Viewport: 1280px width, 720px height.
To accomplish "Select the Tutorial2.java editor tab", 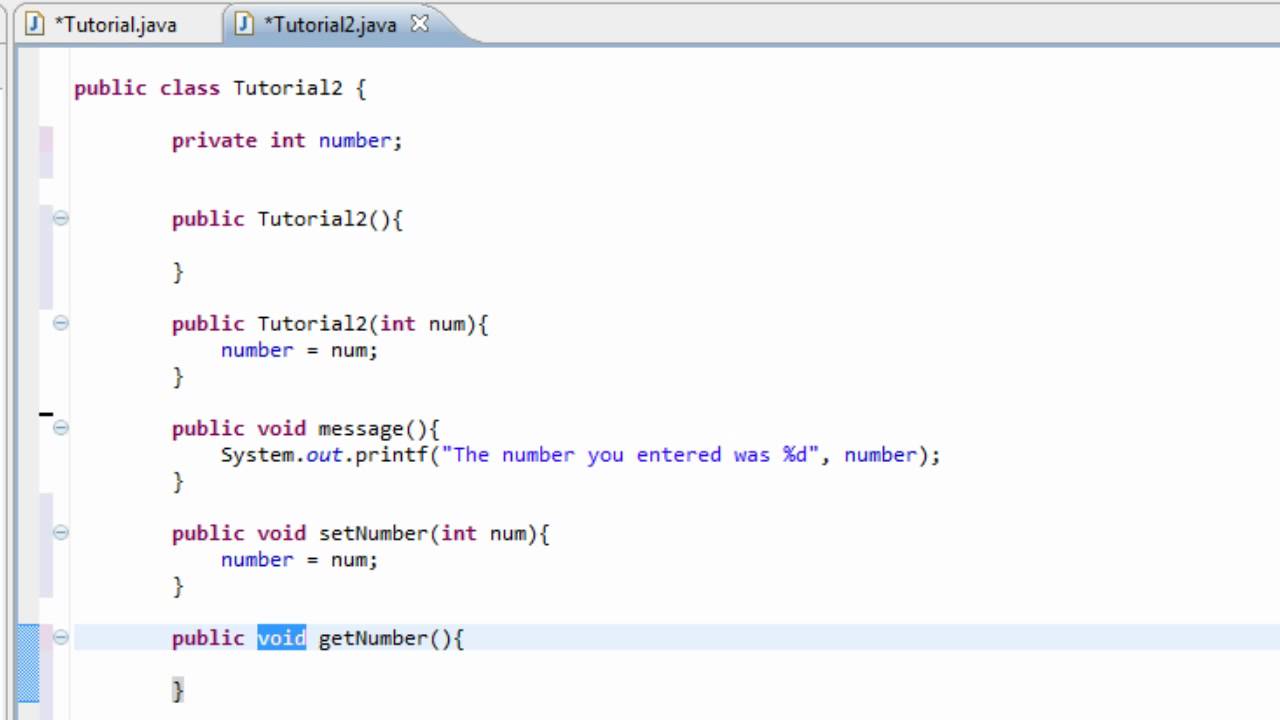I will coord(329,25).
